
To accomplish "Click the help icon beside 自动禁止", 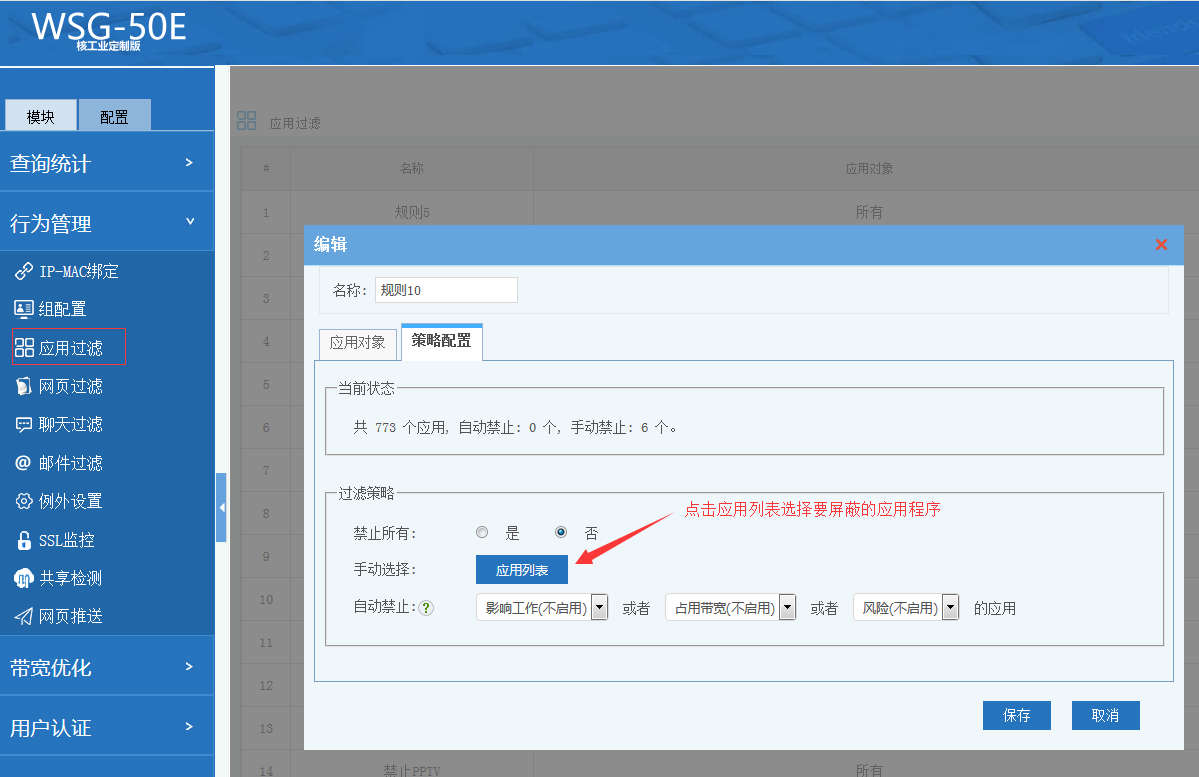I will tap(426, 608).
